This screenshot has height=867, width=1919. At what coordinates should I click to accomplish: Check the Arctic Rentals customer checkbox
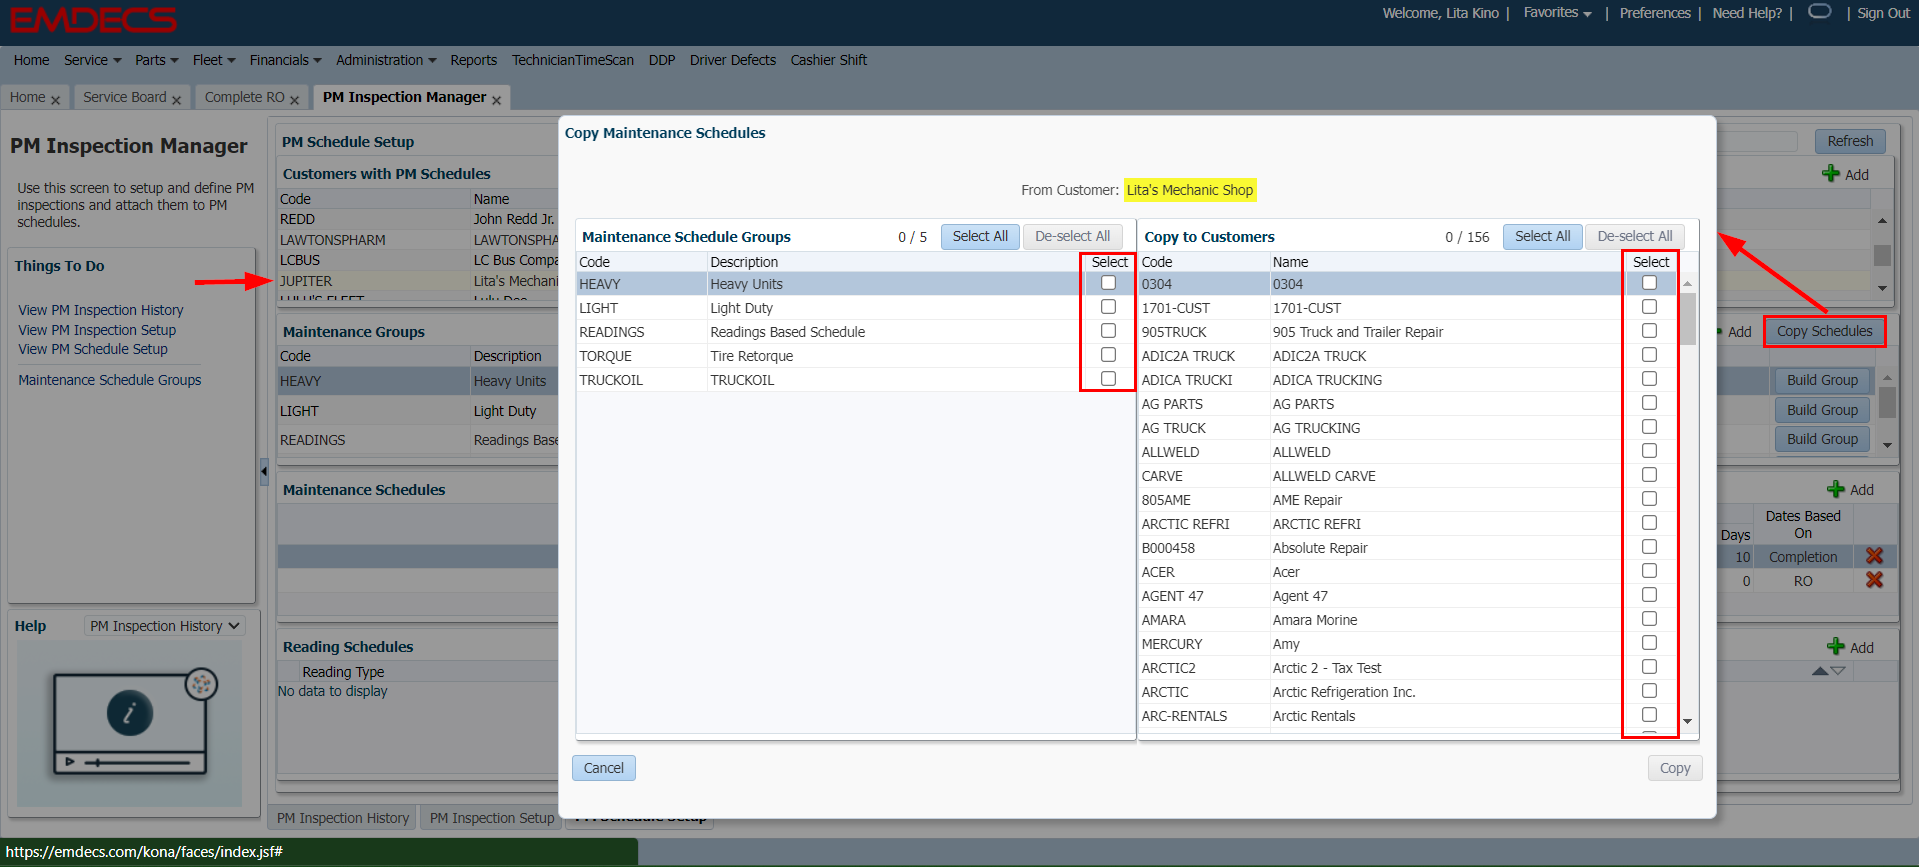1649,715
